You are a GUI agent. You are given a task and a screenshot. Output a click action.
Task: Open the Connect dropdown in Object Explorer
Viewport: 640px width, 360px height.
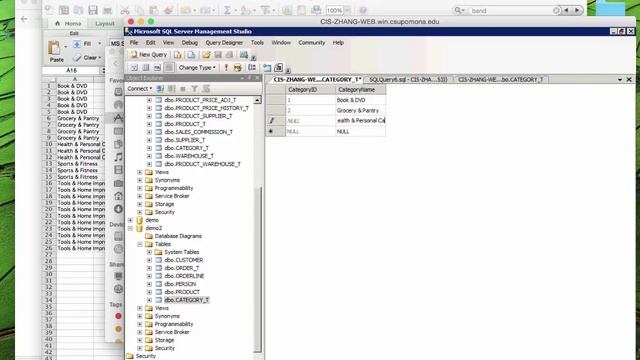click(140, 89)
